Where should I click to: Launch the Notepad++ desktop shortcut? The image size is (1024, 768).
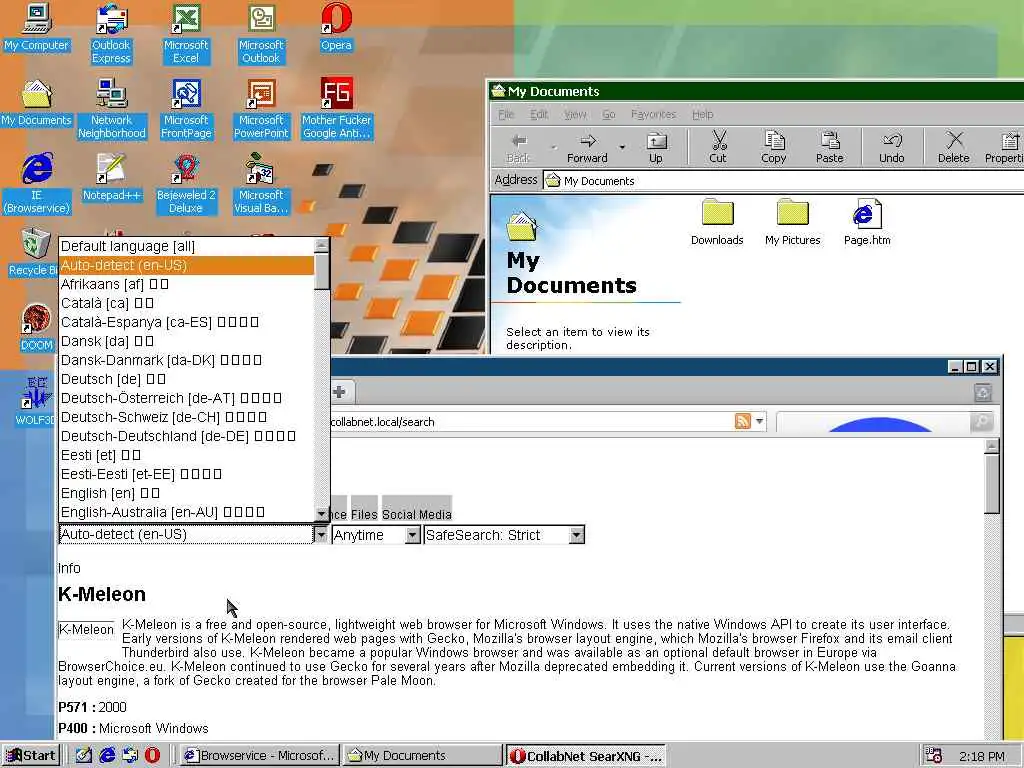tap(111, 177)
